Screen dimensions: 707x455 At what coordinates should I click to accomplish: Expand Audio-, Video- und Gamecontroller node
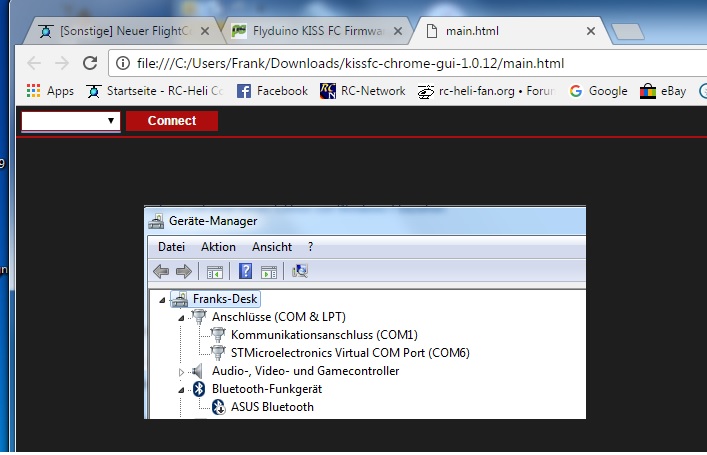182,371
